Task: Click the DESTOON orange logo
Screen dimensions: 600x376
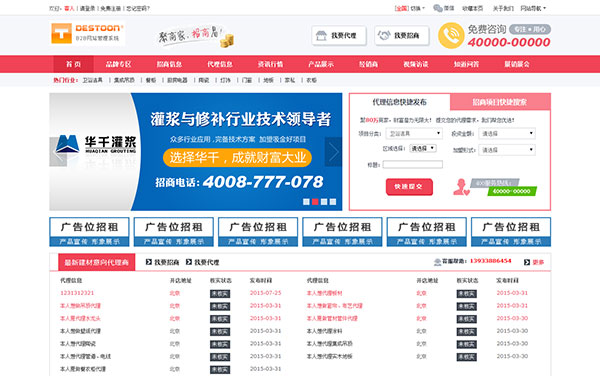Action: [x=87, y=33]
